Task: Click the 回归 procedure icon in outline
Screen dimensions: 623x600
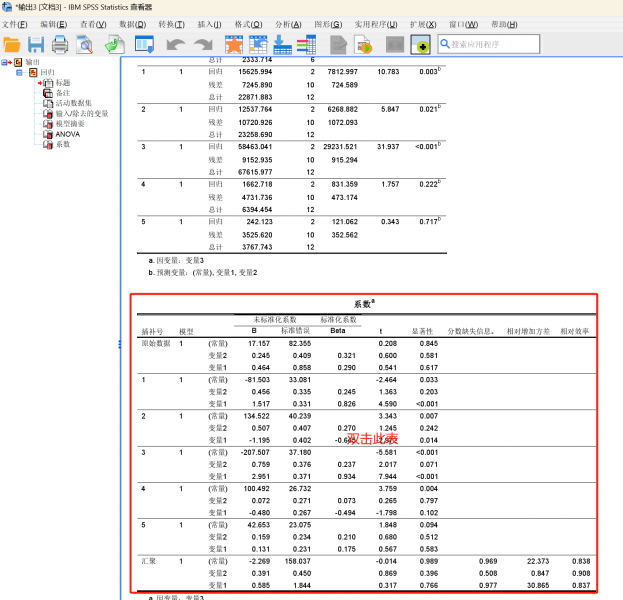Action: (x=33, y=72)
